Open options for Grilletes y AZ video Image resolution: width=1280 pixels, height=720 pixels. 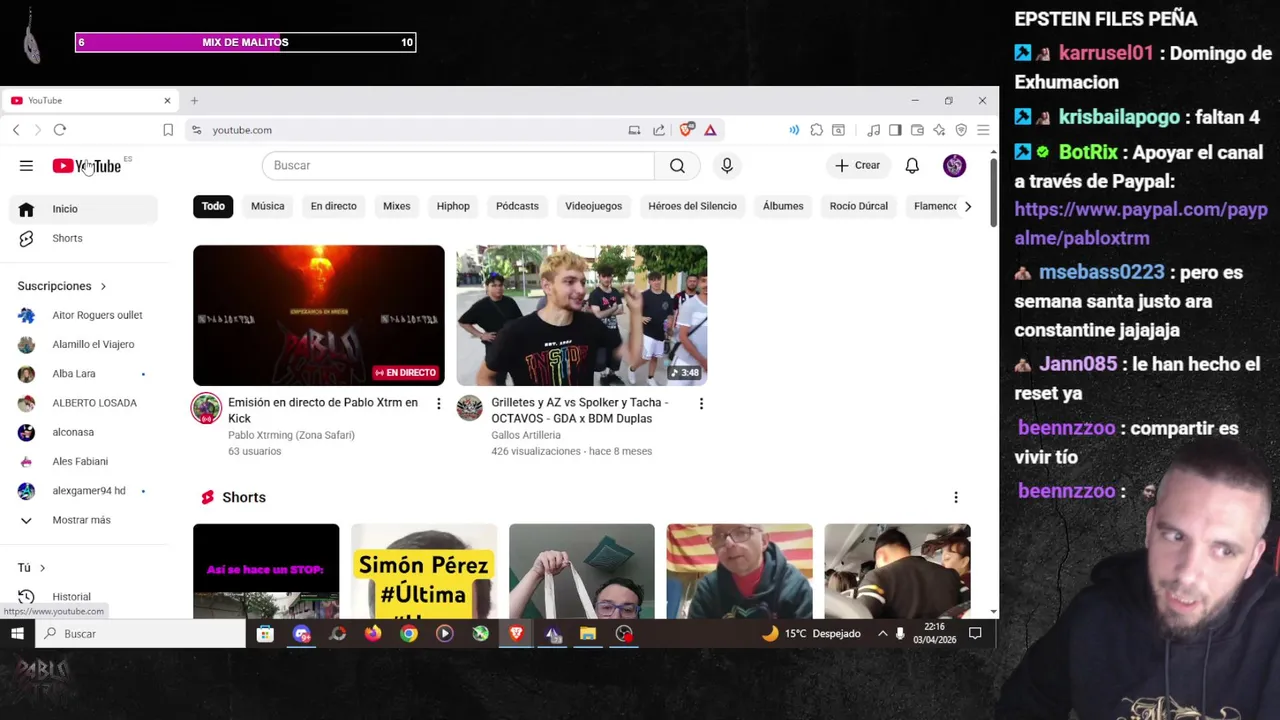click(701, 403)
